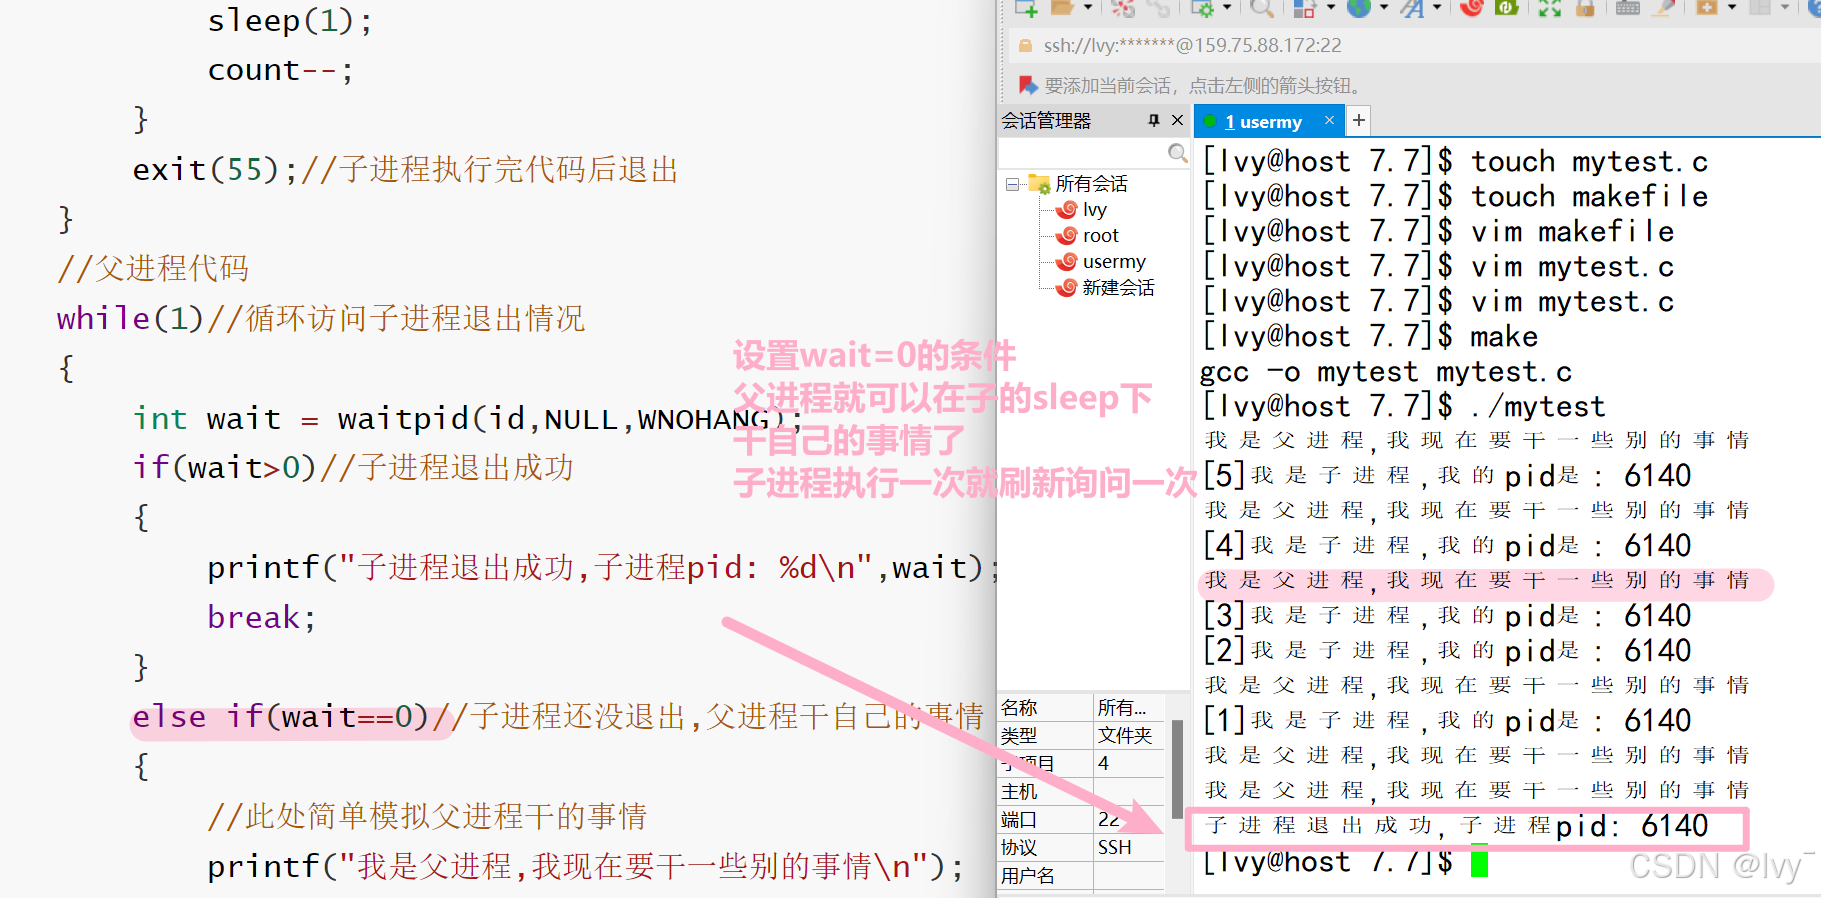Viewport: 1821px width, 898px height.
Task: Click the 'count--;' code line on left
Action: [x=280, y=70]
